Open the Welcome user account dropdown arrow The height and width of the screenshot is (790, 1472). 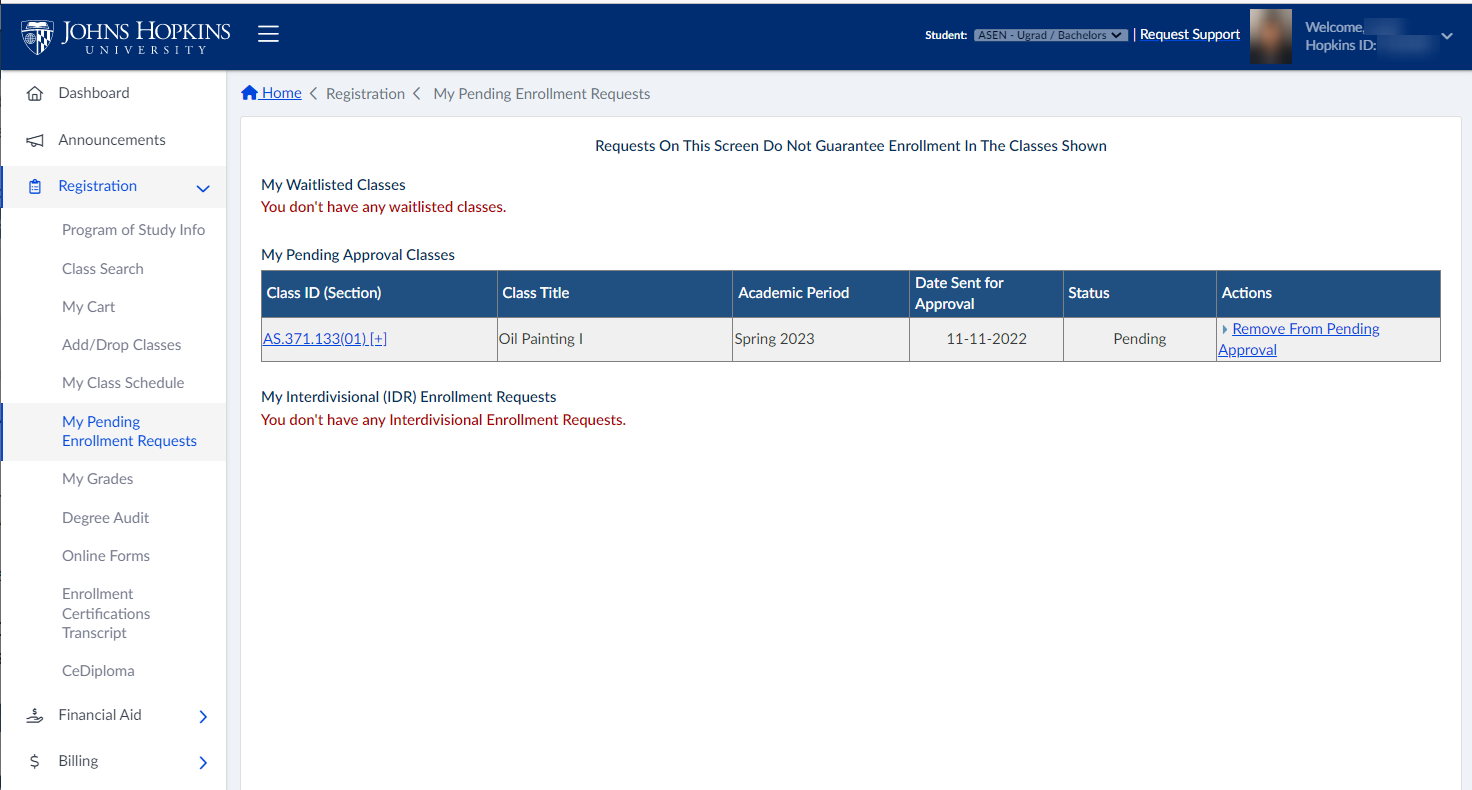coord(1446,36)
